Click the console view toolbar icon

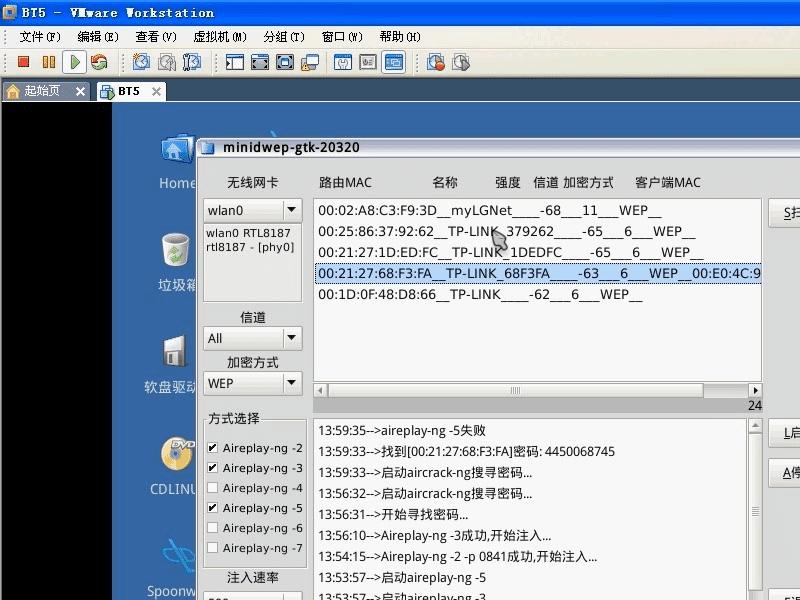[x=393, y=62]
